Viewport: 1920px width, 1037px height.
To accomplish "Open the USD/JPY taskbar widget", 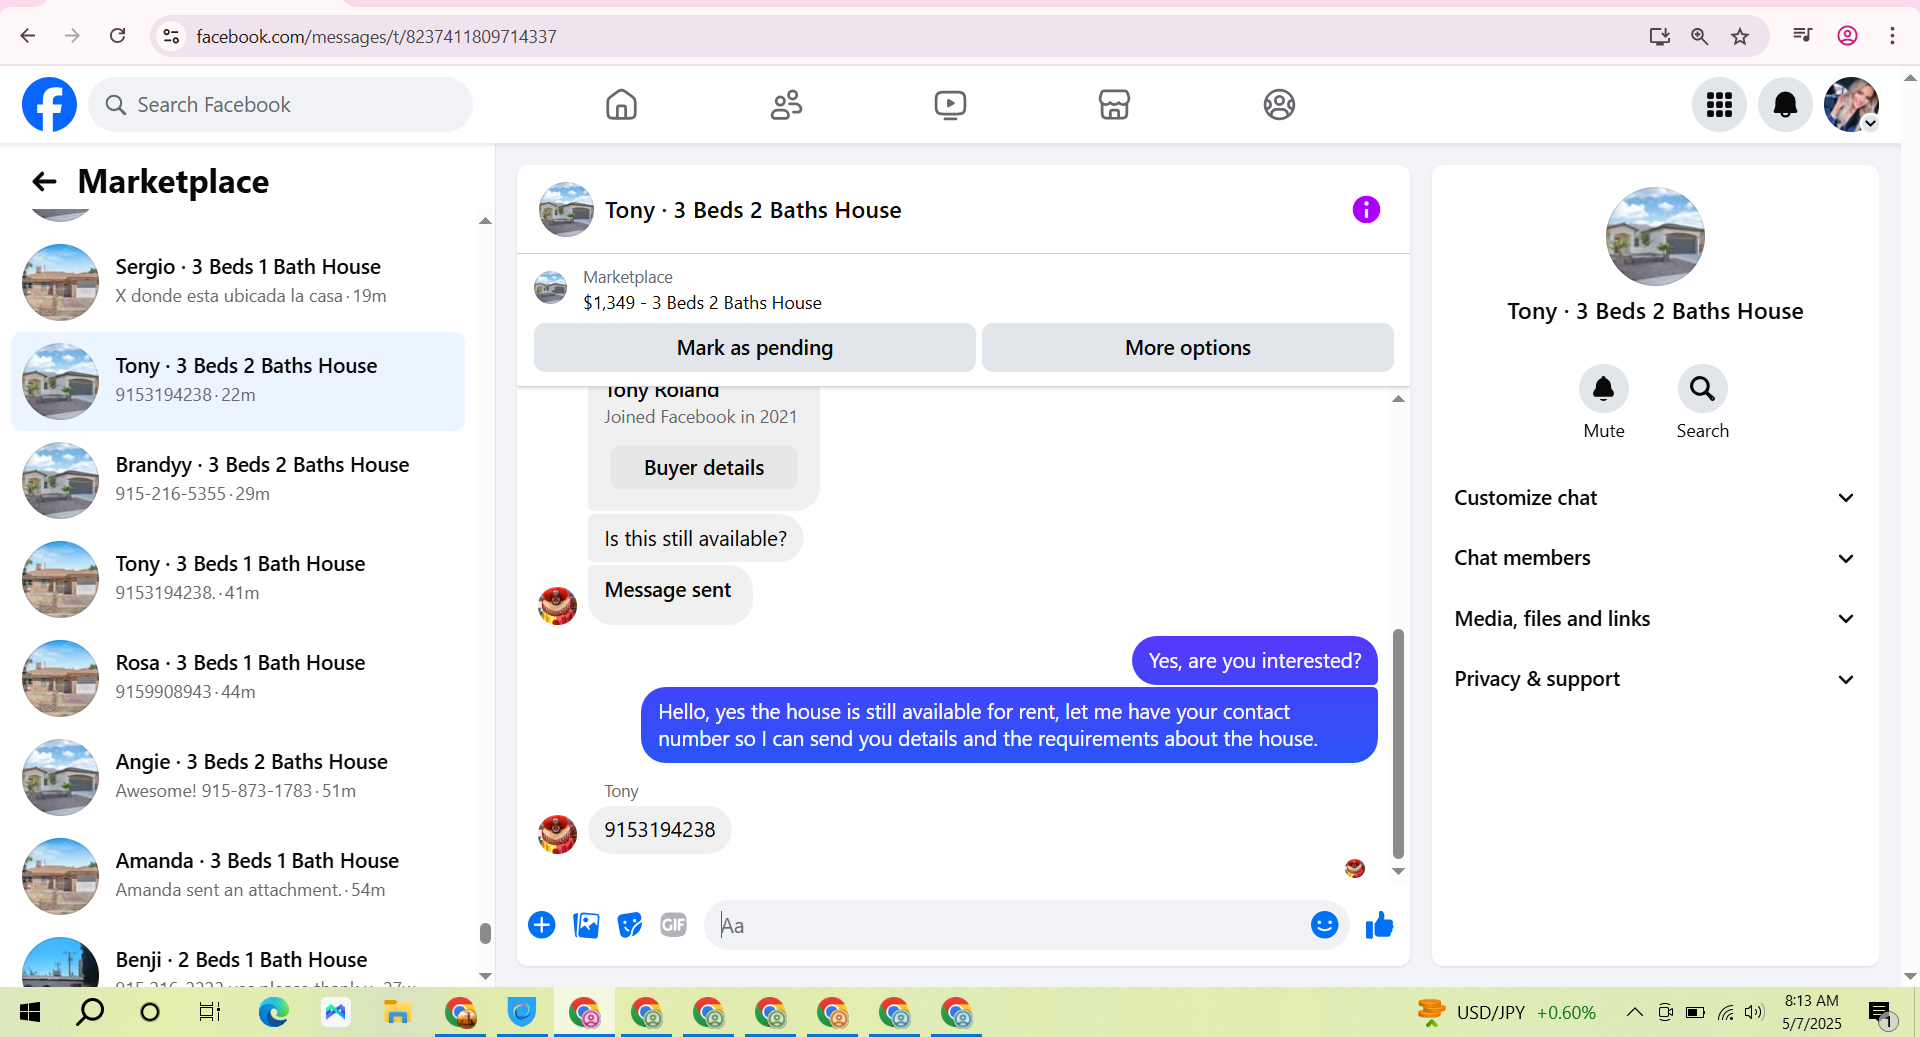I will point(1507,1013).
